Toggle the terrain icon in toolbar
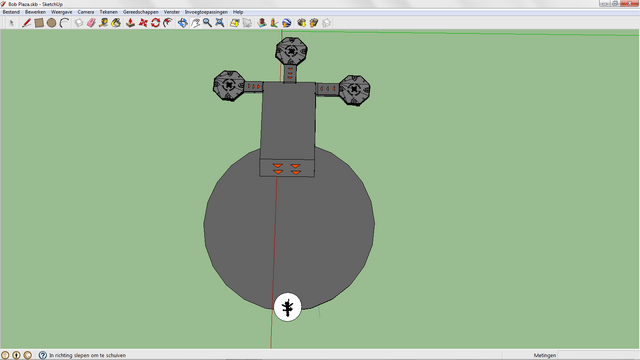 [247, 23]
